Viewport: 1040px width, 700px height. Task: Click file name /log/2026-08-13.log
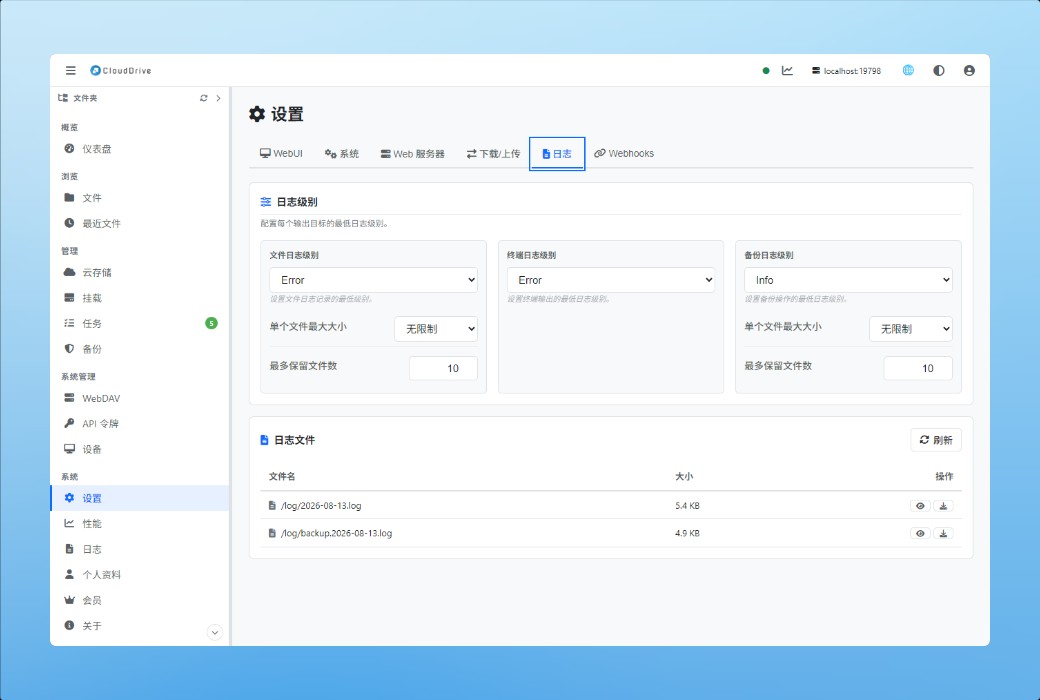321,506
